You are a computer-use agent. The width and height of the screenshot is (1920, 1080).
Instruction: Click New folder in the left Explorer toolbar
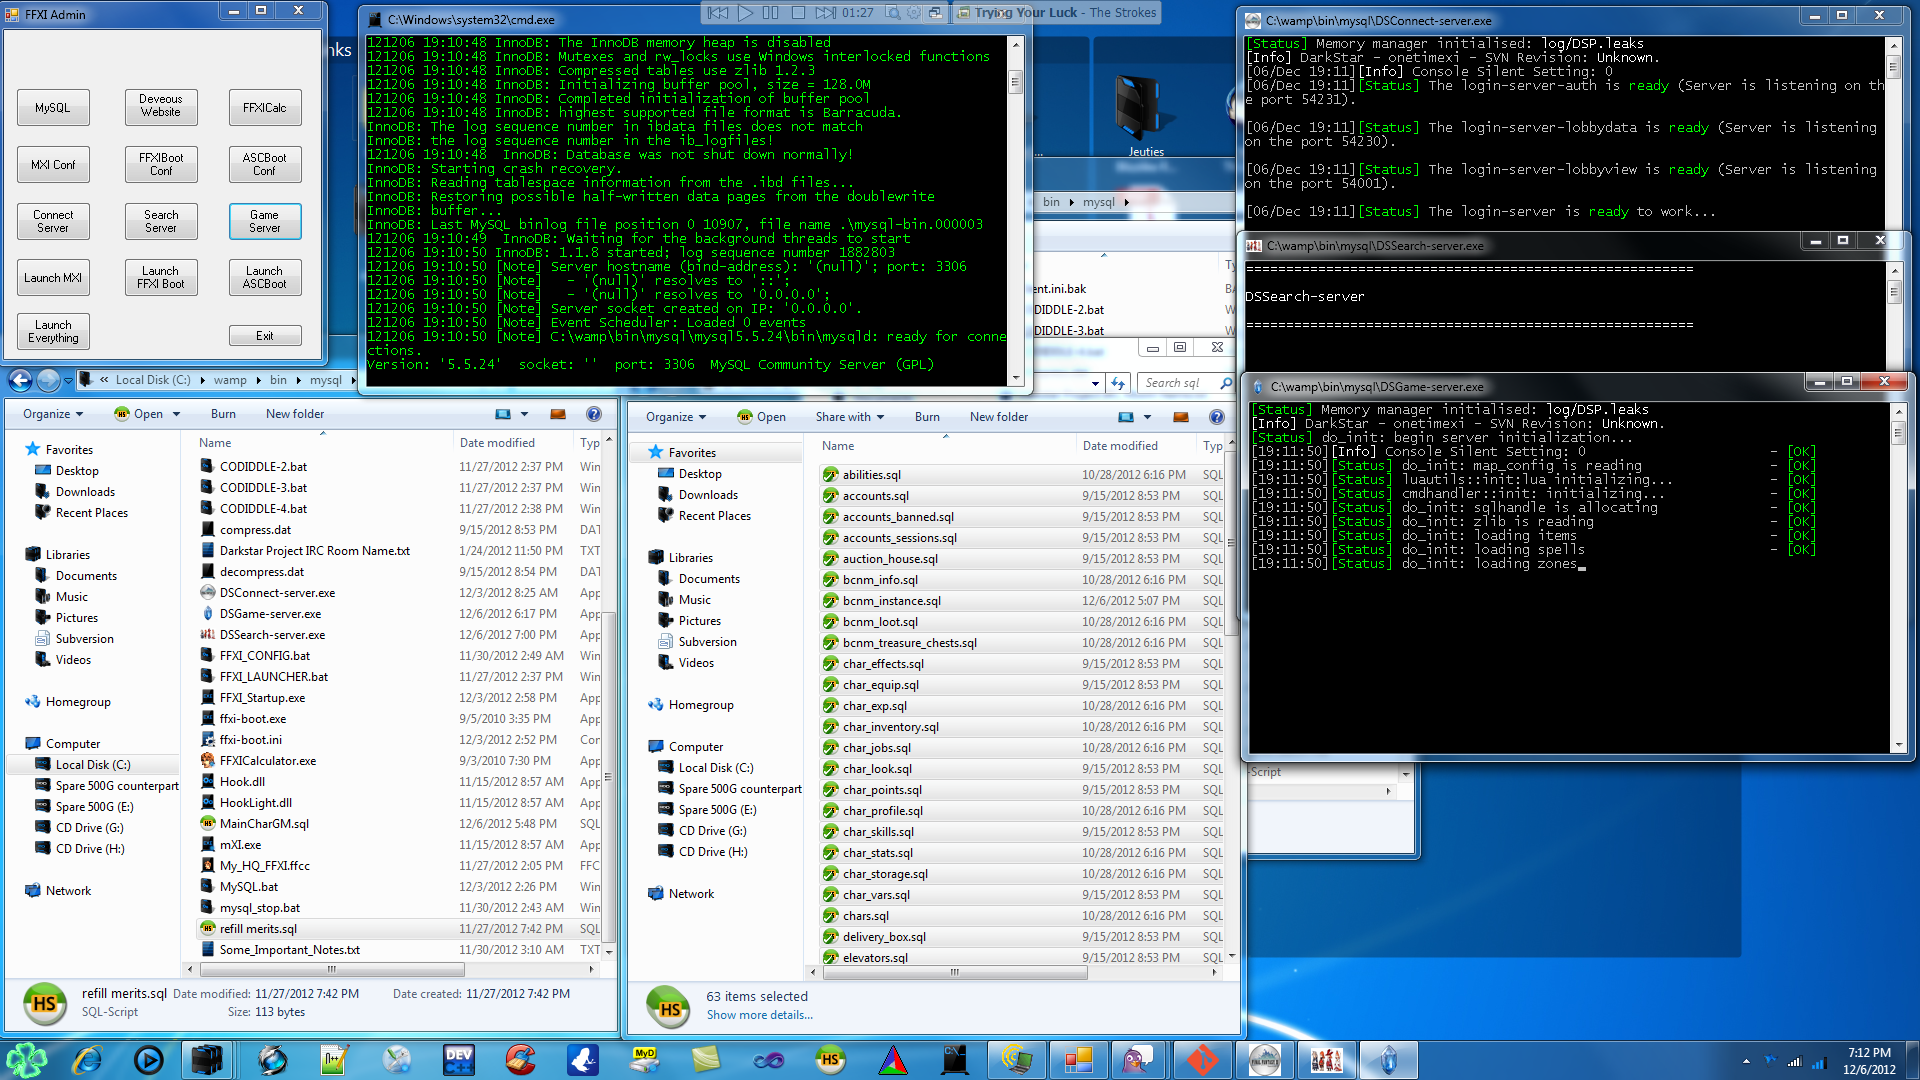(x=294, y=414)
